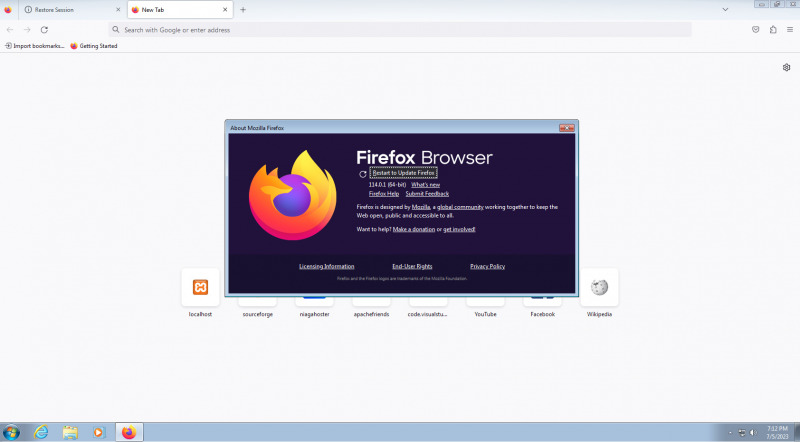
Task: Open the Extensions icon
Action: coord(773,30)
